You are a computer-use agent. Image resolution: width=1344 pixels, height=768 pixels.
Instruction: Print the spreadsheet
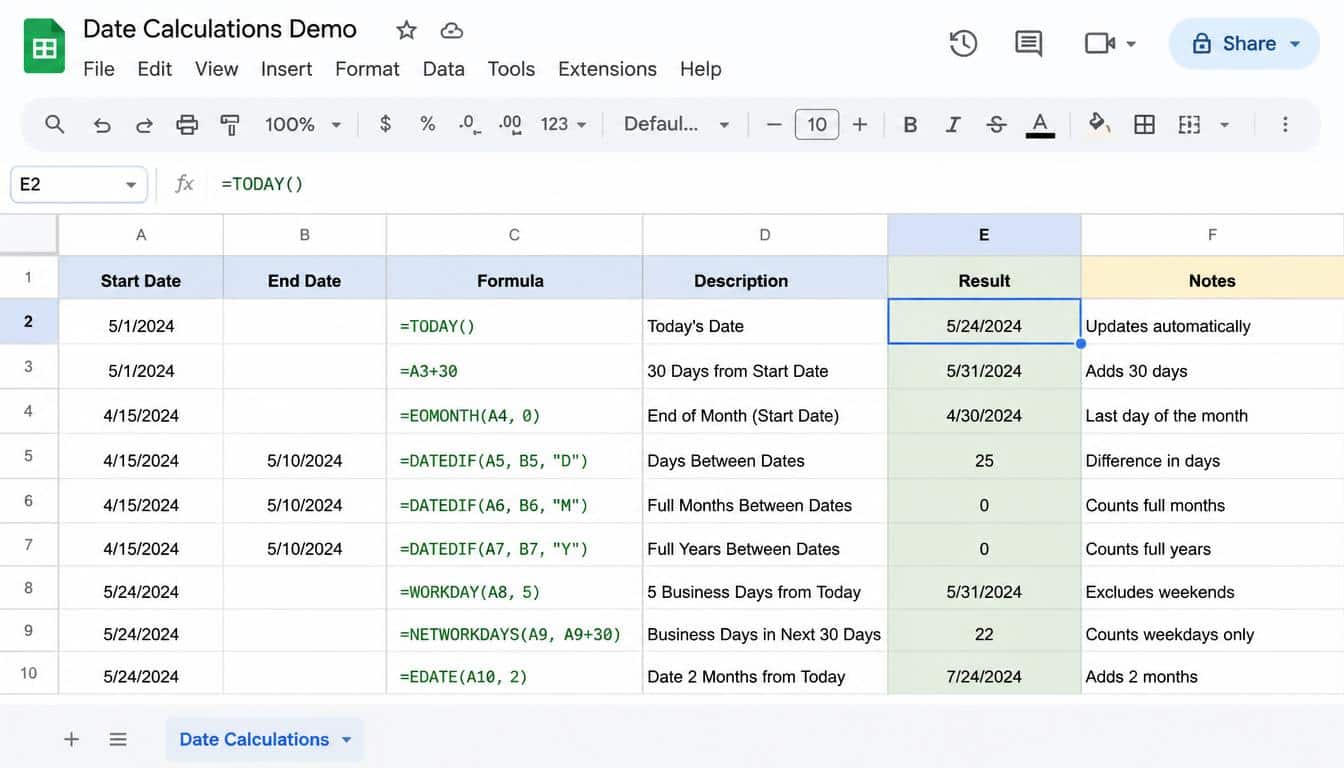pos(187,124)
